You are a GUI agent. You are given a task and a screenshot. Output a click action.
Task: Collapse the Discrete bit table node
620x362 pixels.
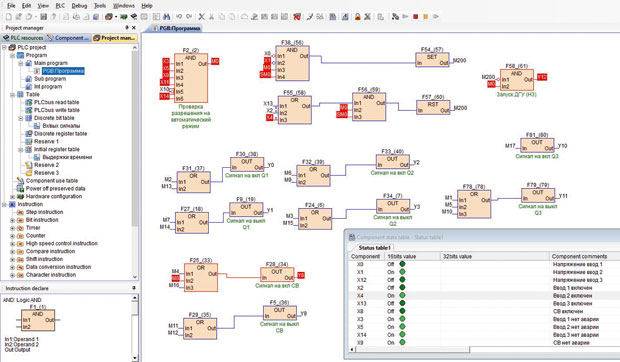coord(21,118)
